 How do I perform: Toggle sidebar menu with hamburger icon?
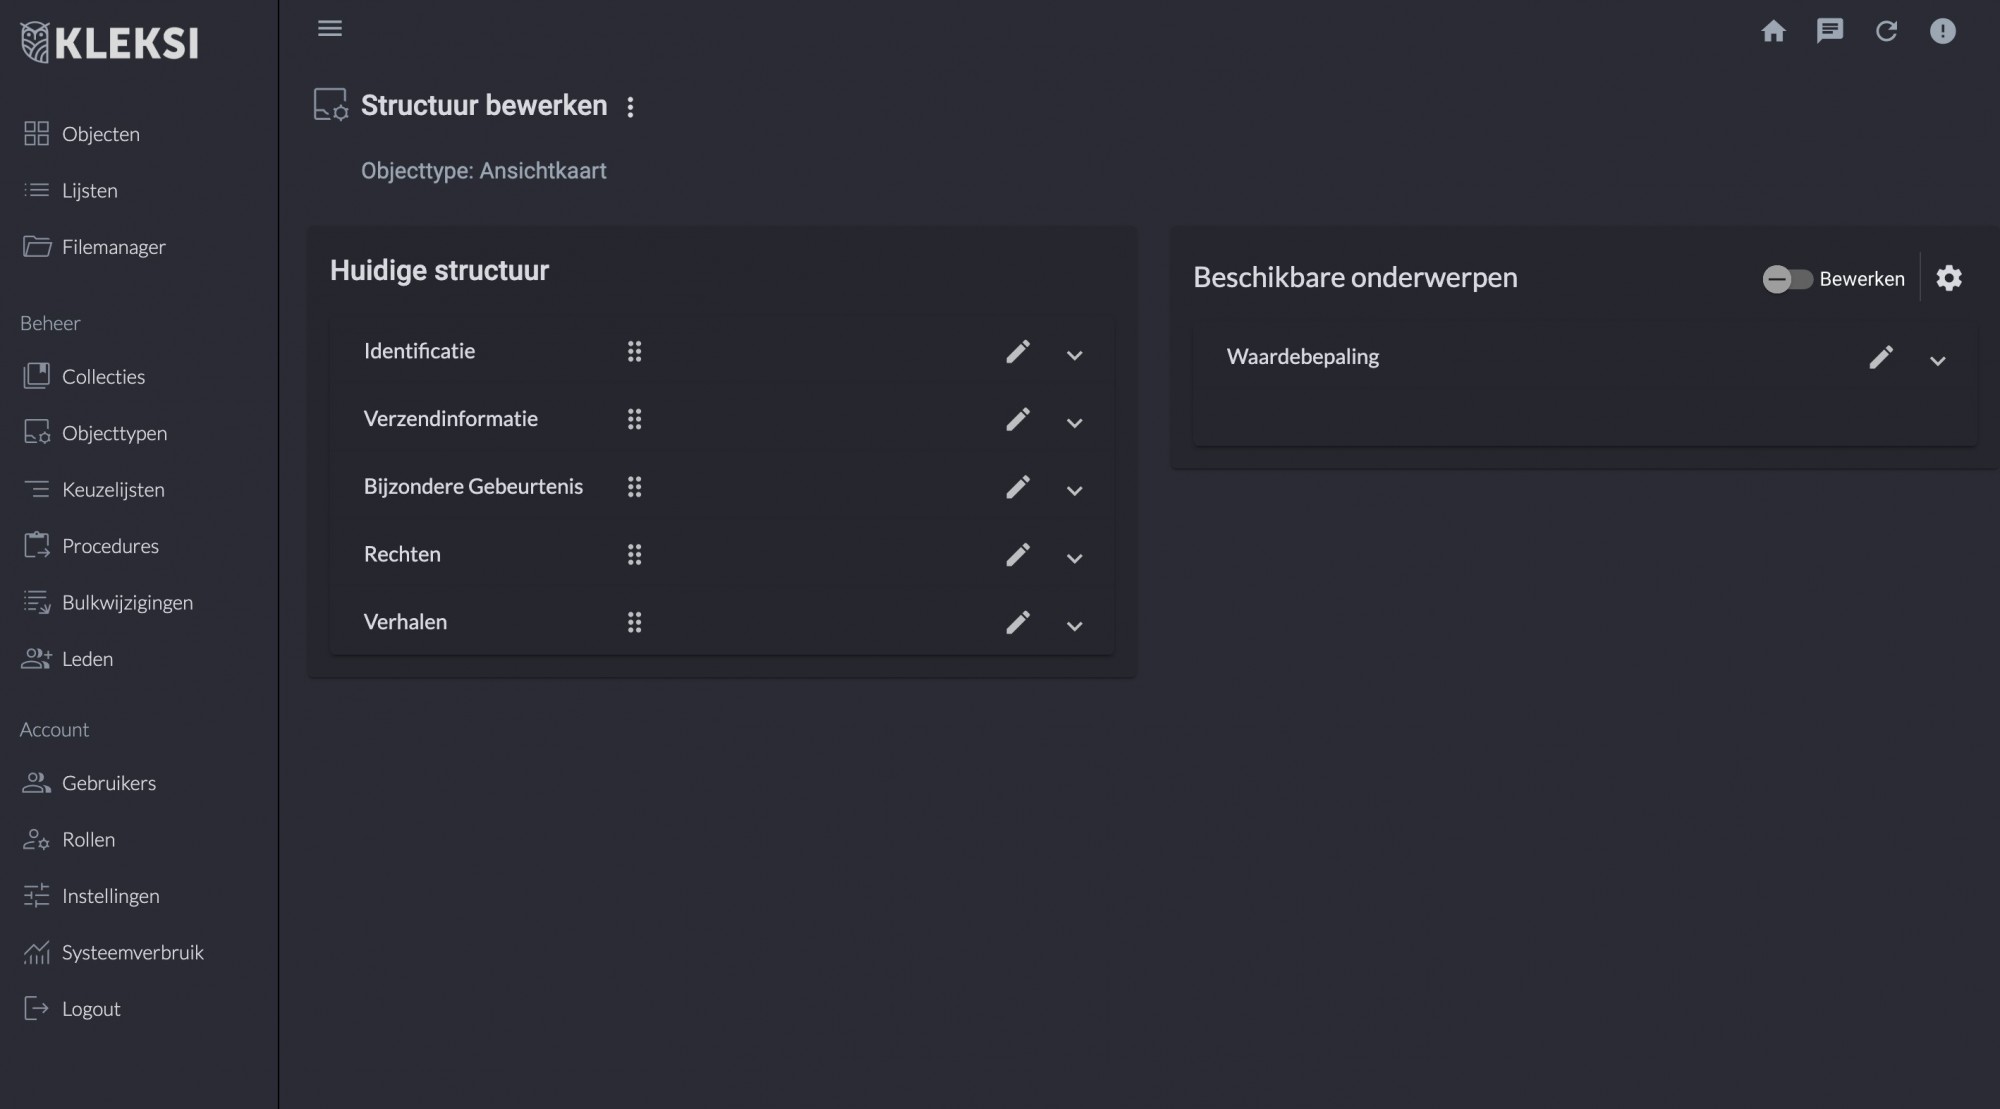coord(330,29)
